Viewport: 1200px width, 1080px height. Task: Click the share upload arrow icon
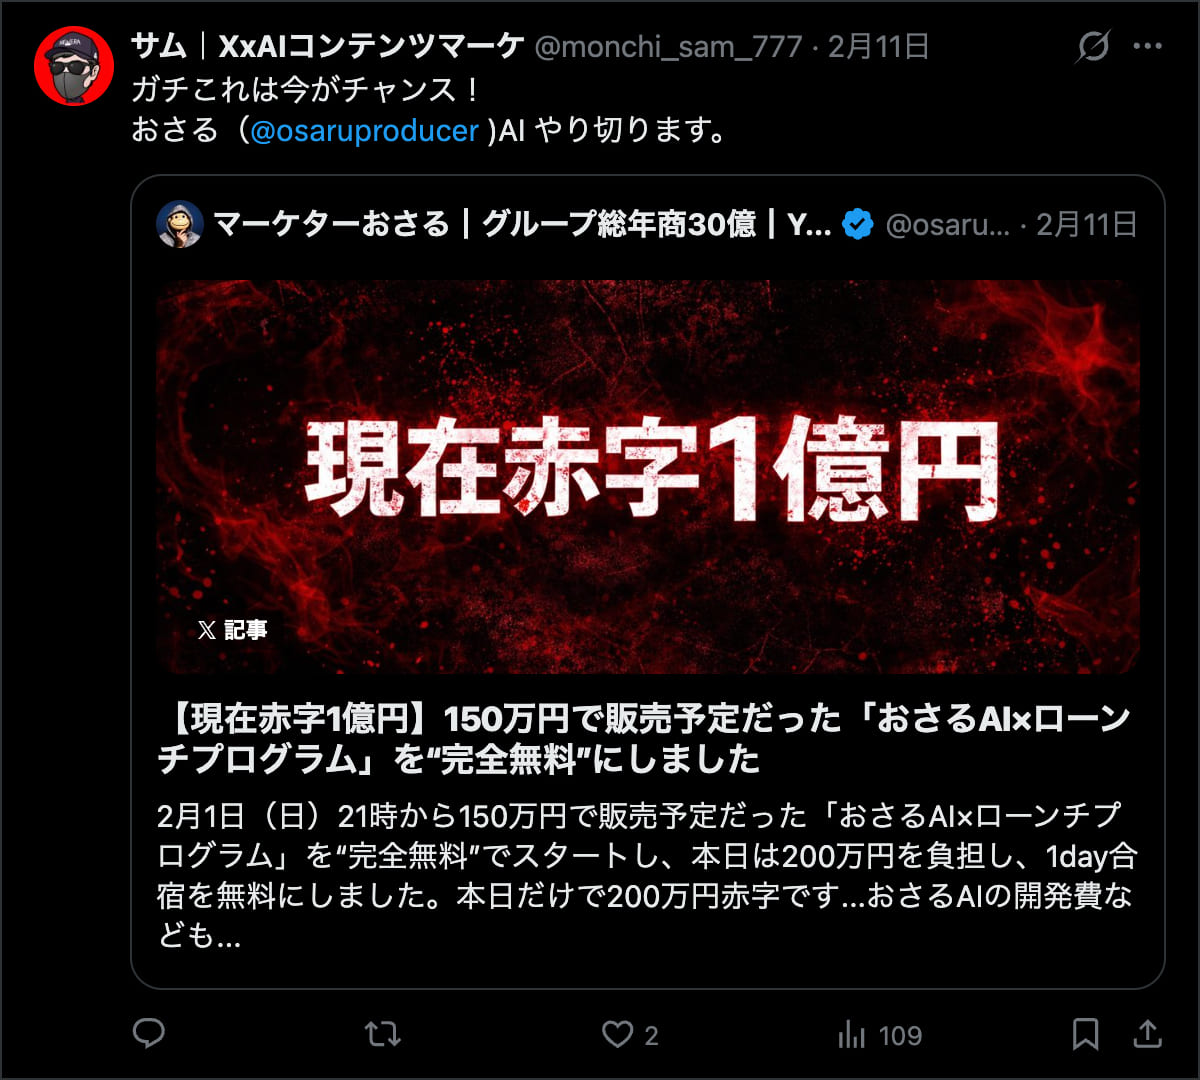pyautogui.click(x=1148, y=1034)
